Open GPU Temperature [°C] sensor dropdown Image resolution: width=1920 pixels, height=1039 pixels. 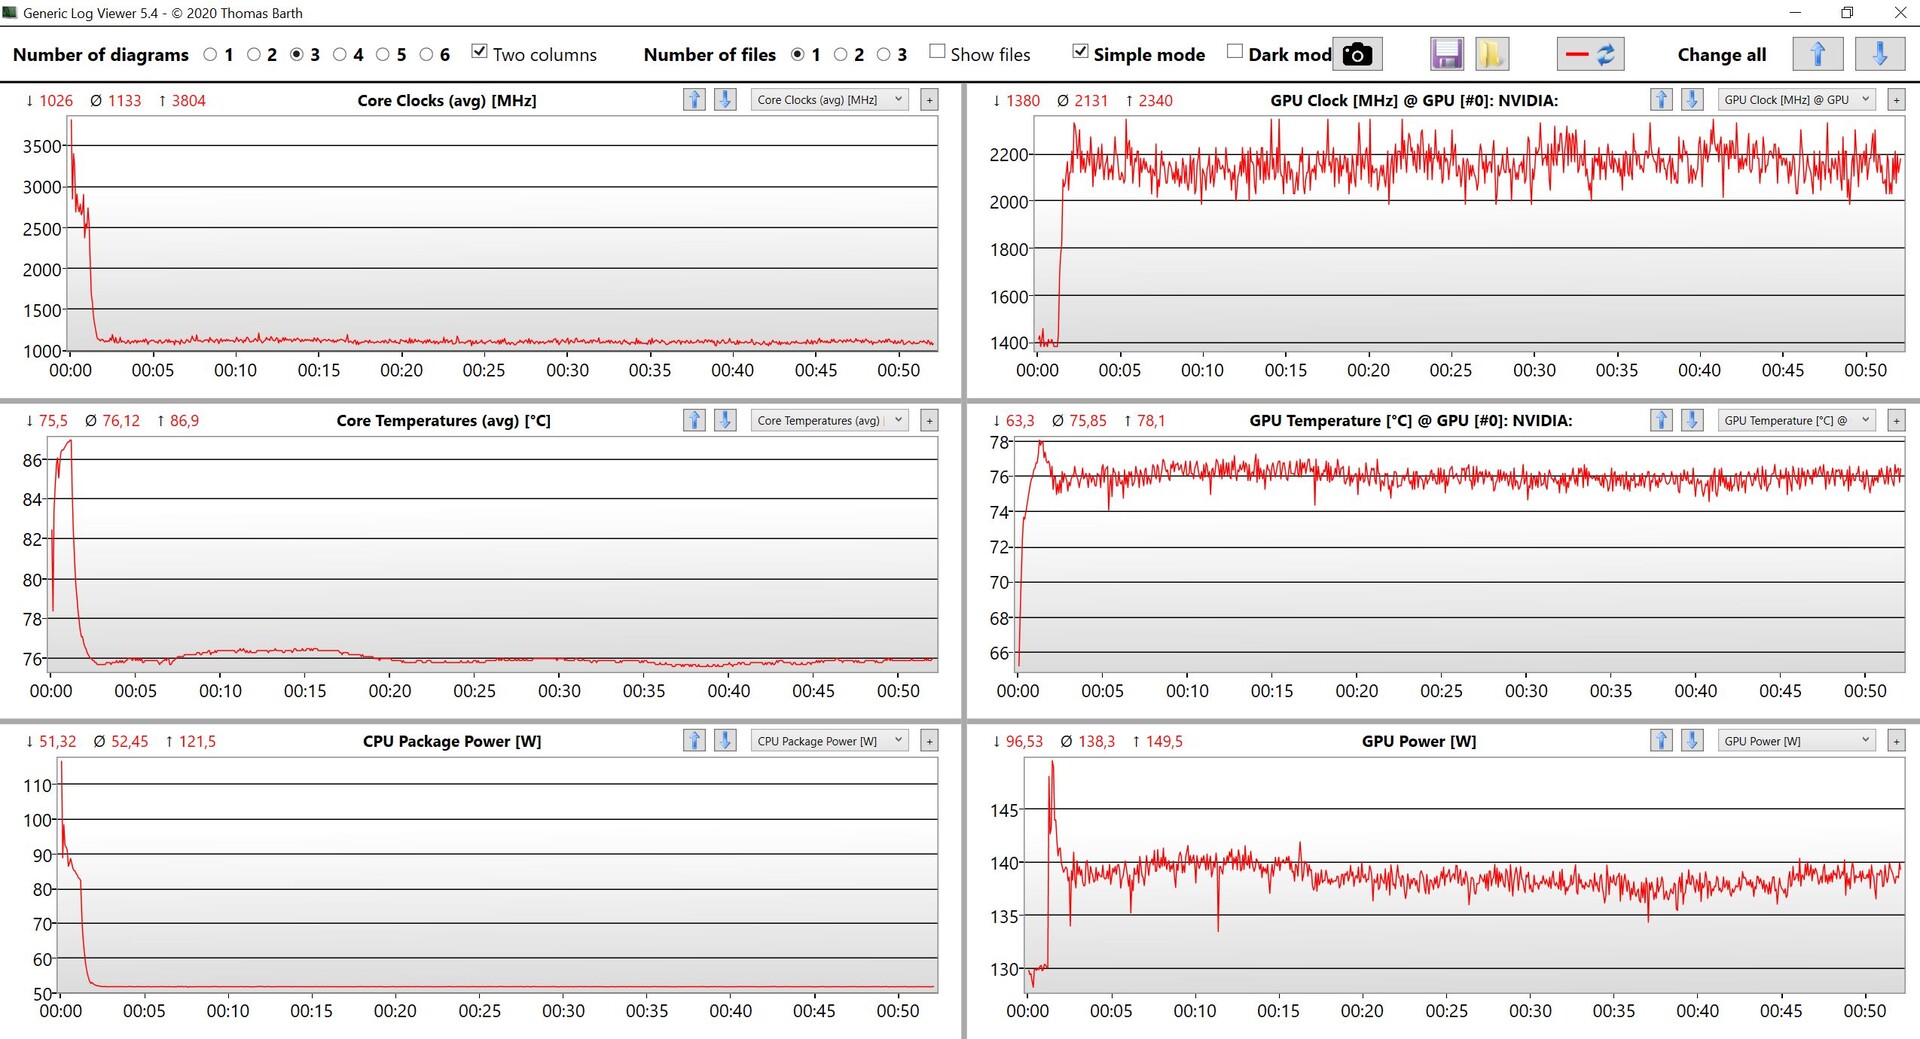[x=1796, y=421]
